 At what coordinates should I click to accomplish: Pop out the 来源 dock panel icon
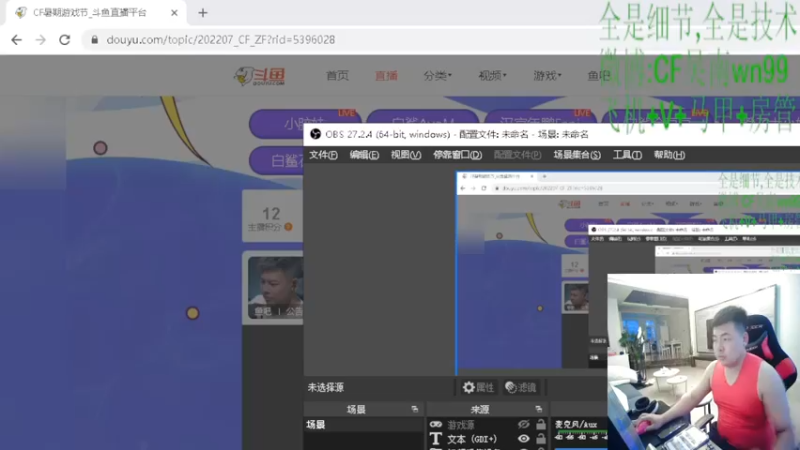(538, 409)
